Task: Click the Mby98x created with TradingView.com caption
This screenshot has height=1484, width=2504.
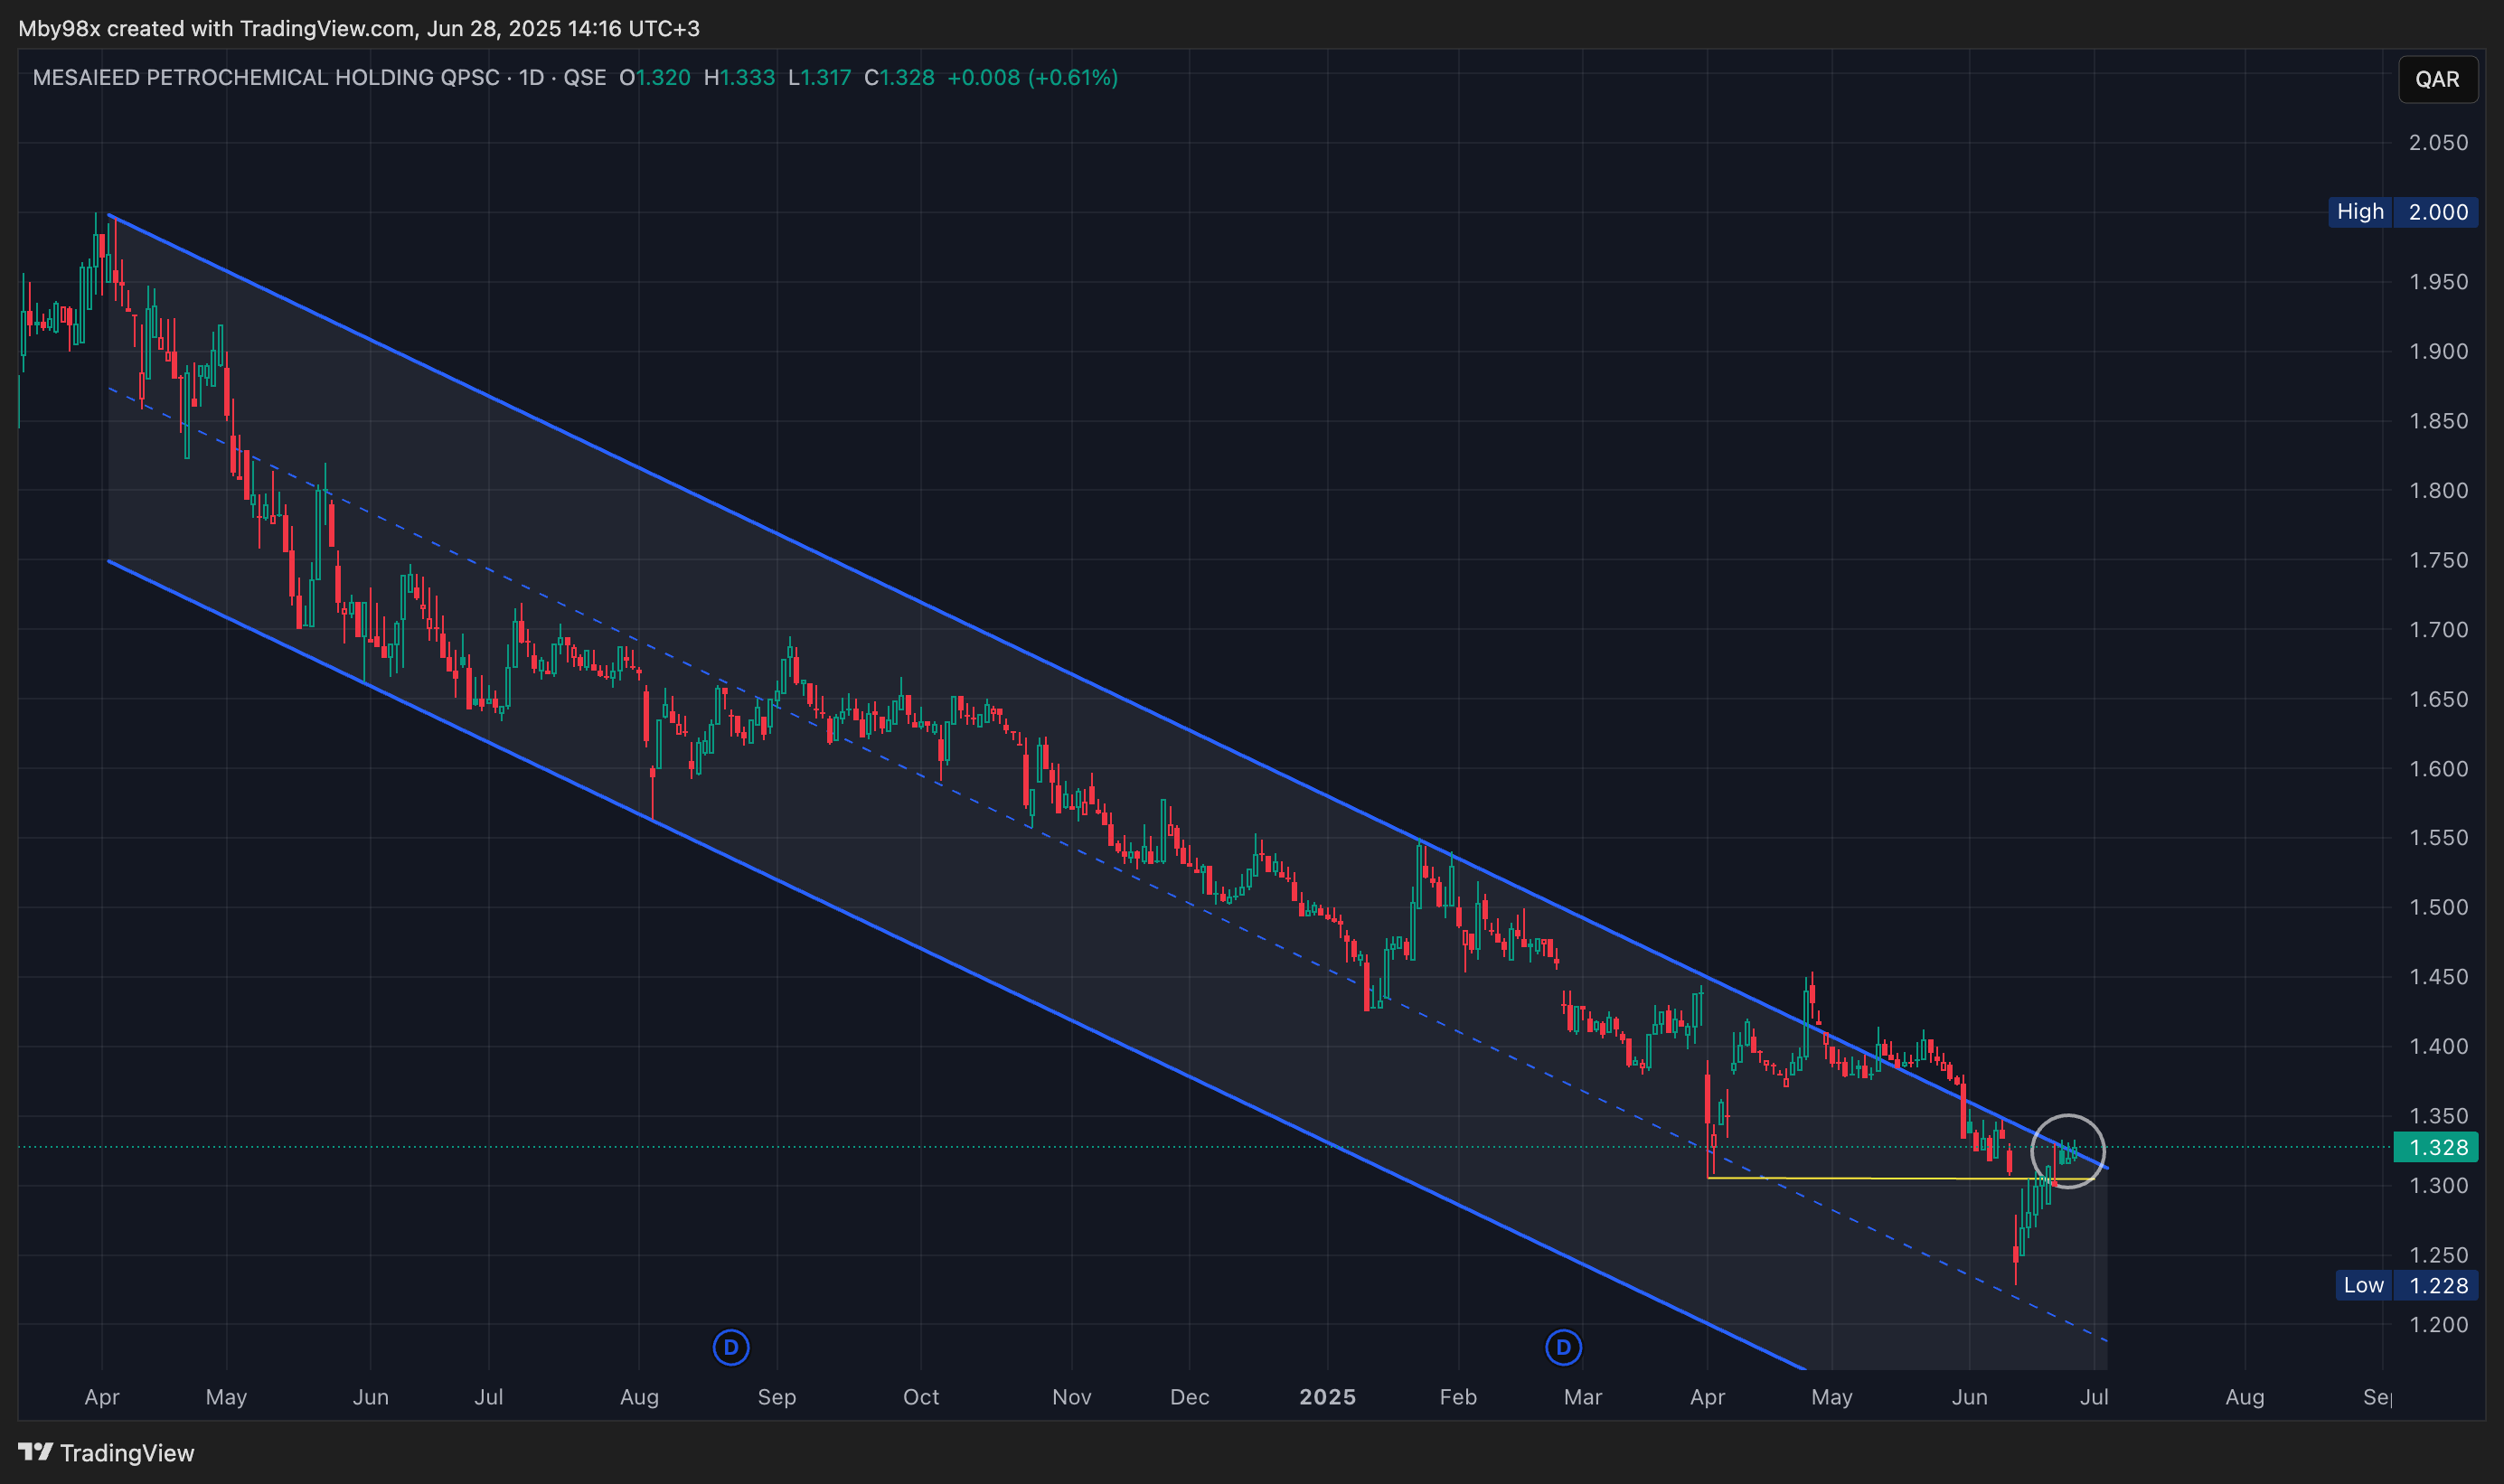Action: 359,28
